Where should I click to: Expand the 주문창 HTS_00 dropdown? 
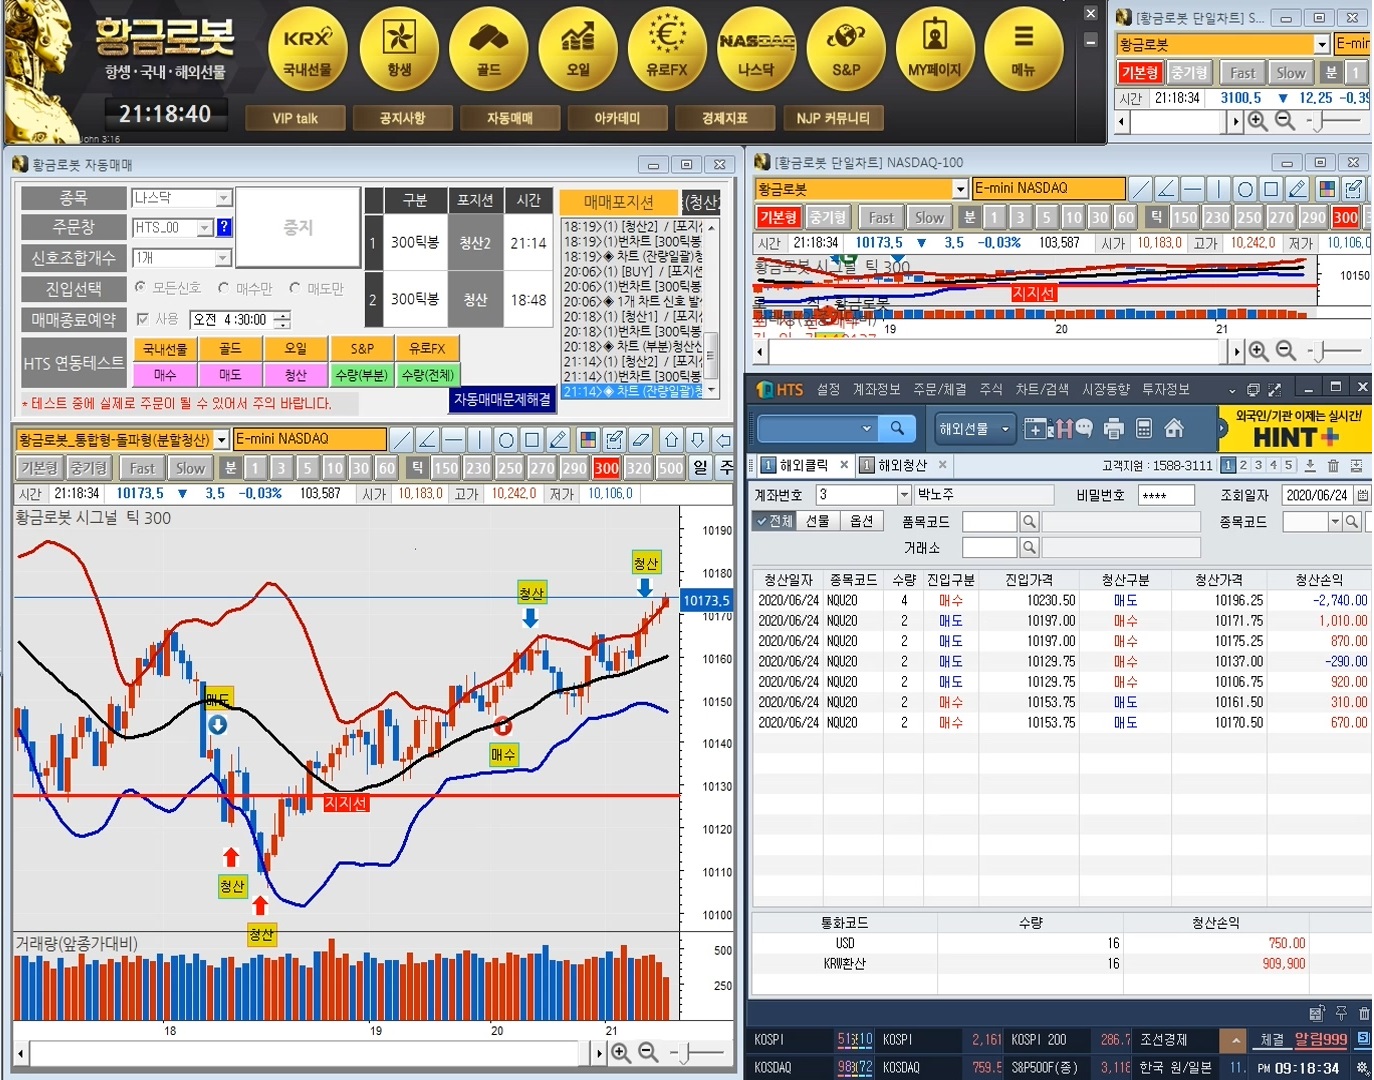click(x=205, y=228)
